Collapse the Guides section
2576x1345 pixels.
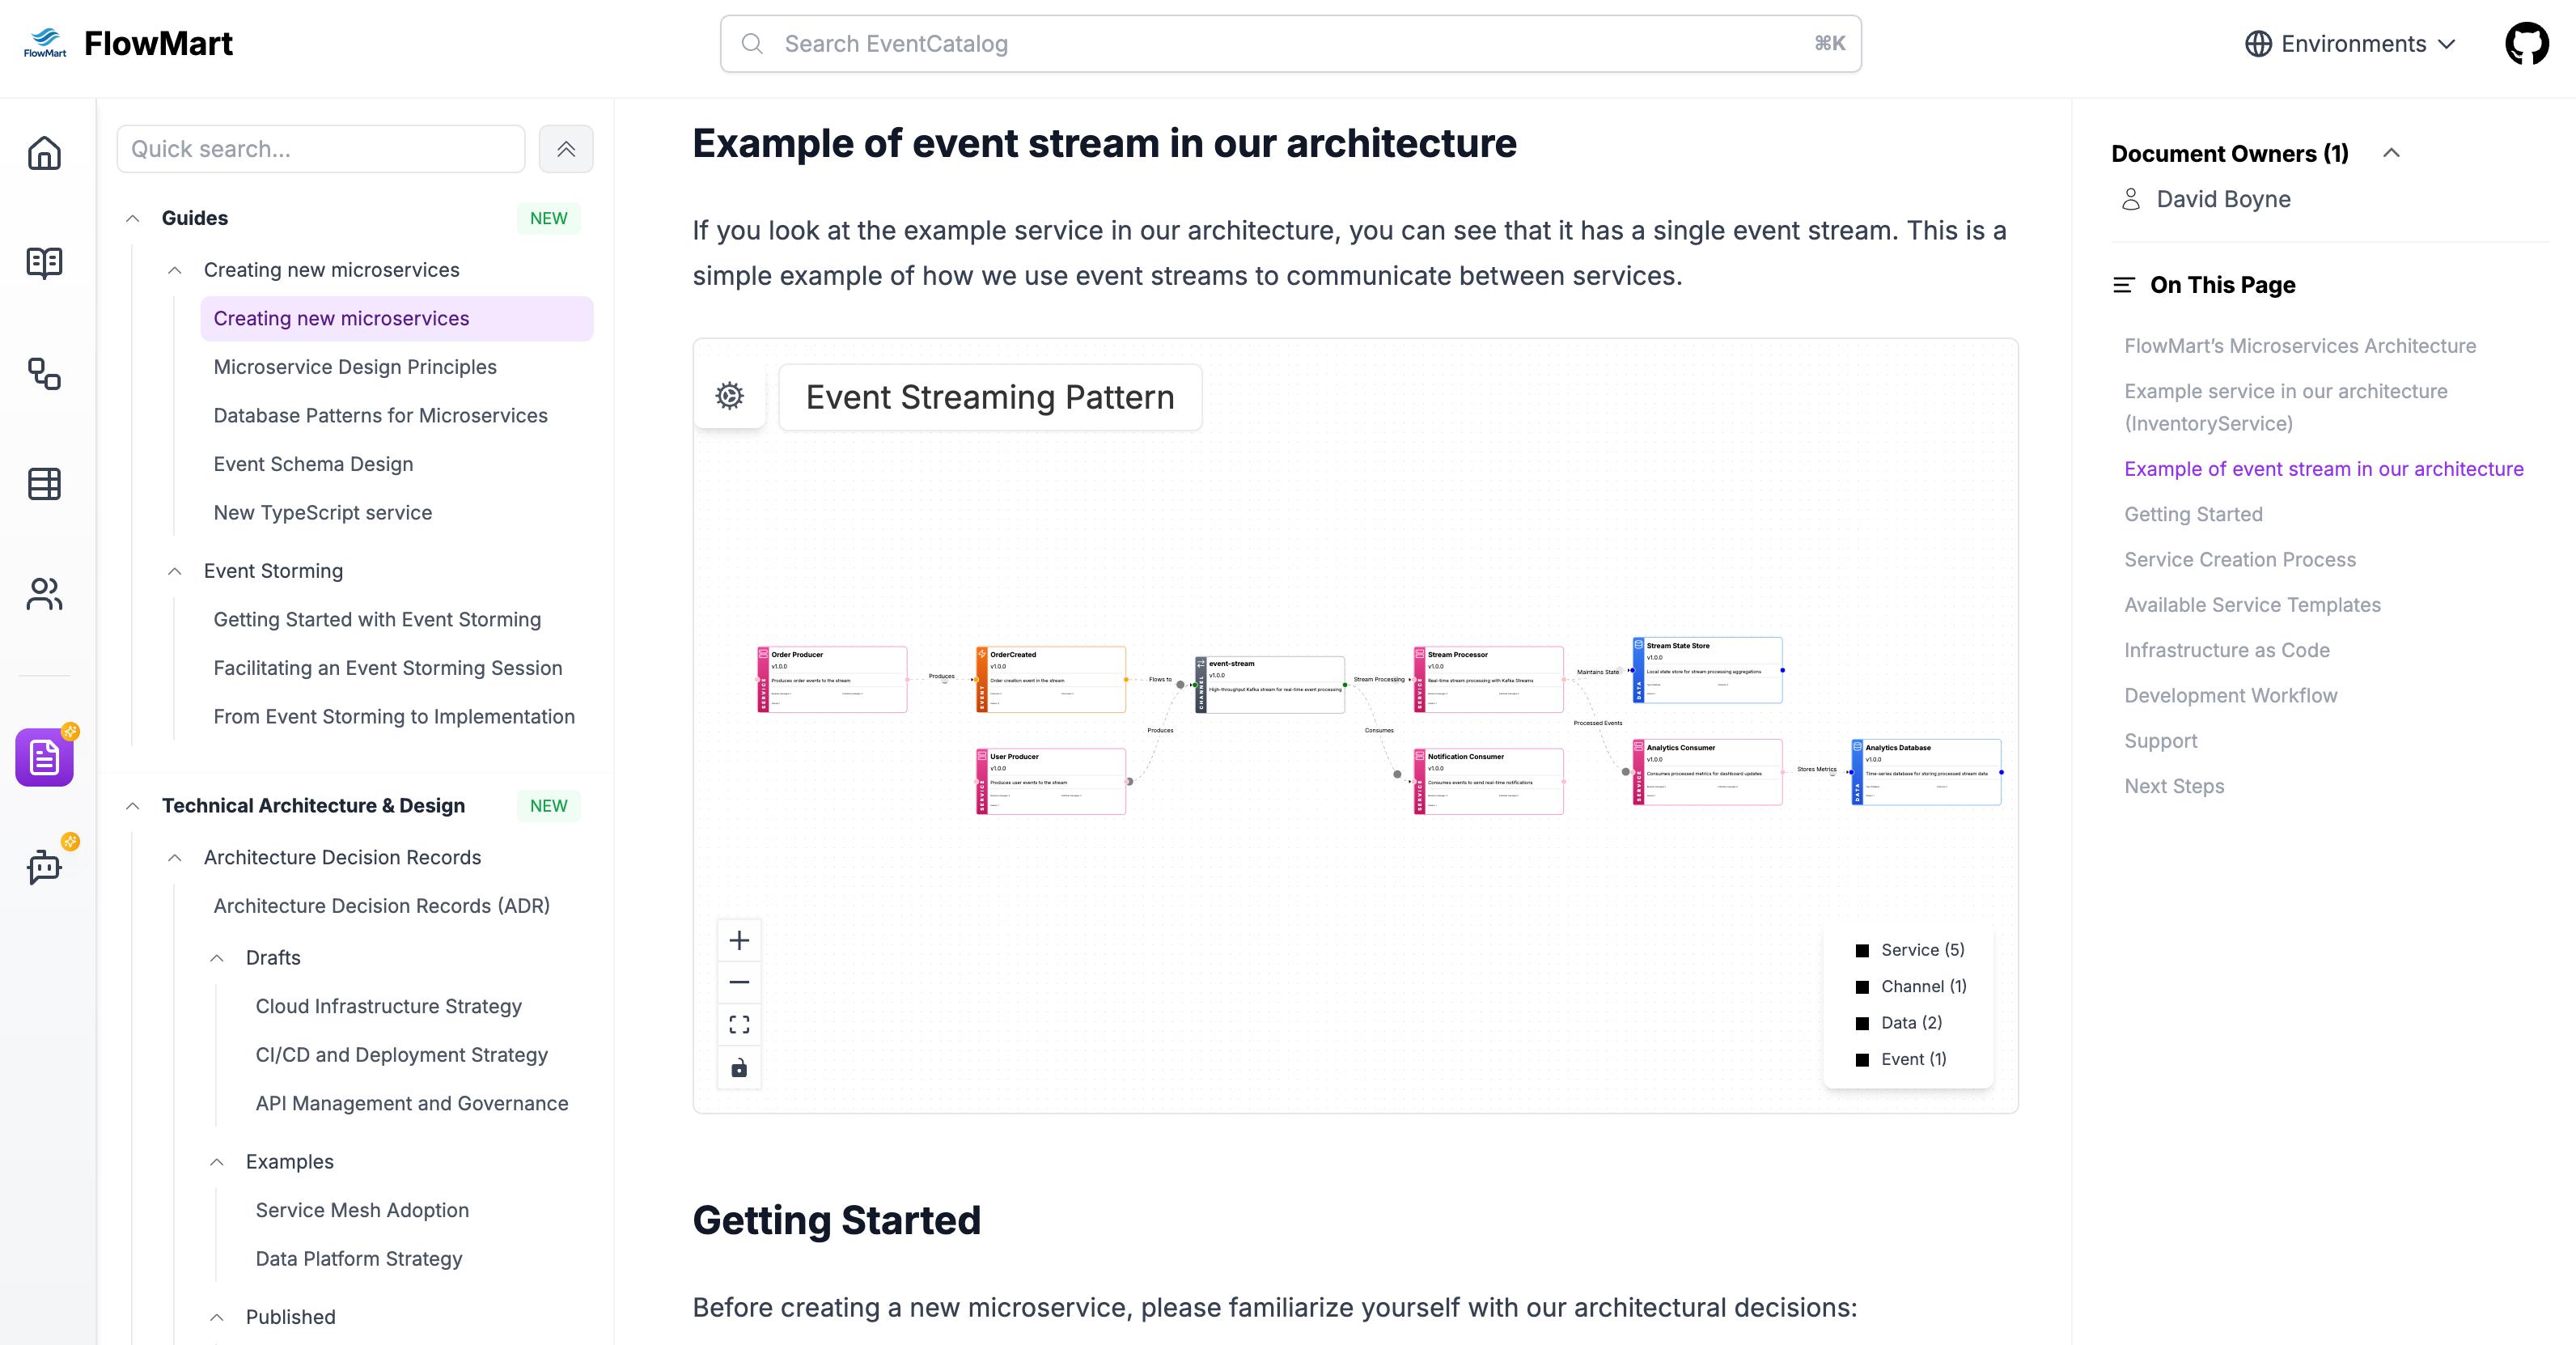pyautogui.click(x=134, y=218)
